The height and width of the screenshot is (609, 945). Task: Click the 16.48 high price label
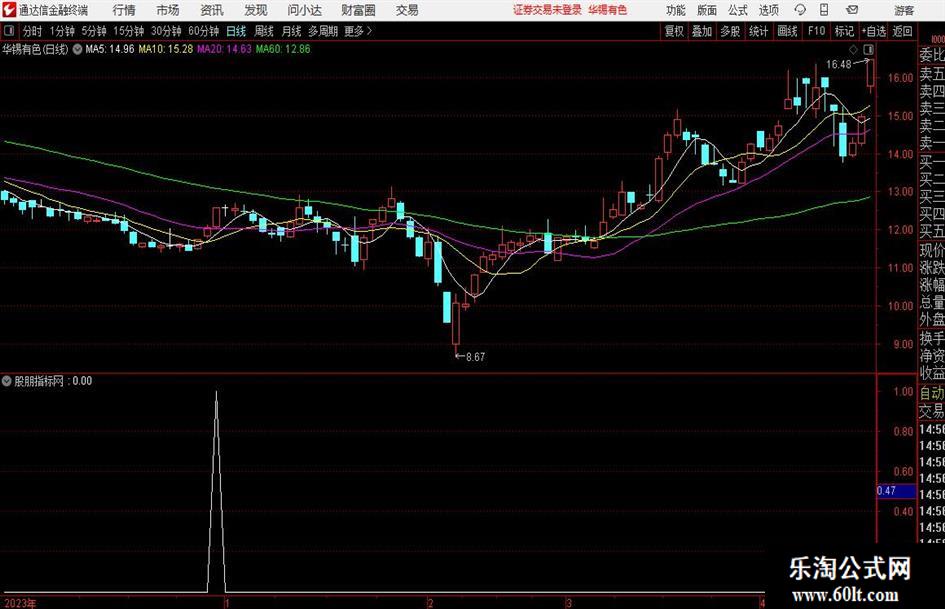838,65
